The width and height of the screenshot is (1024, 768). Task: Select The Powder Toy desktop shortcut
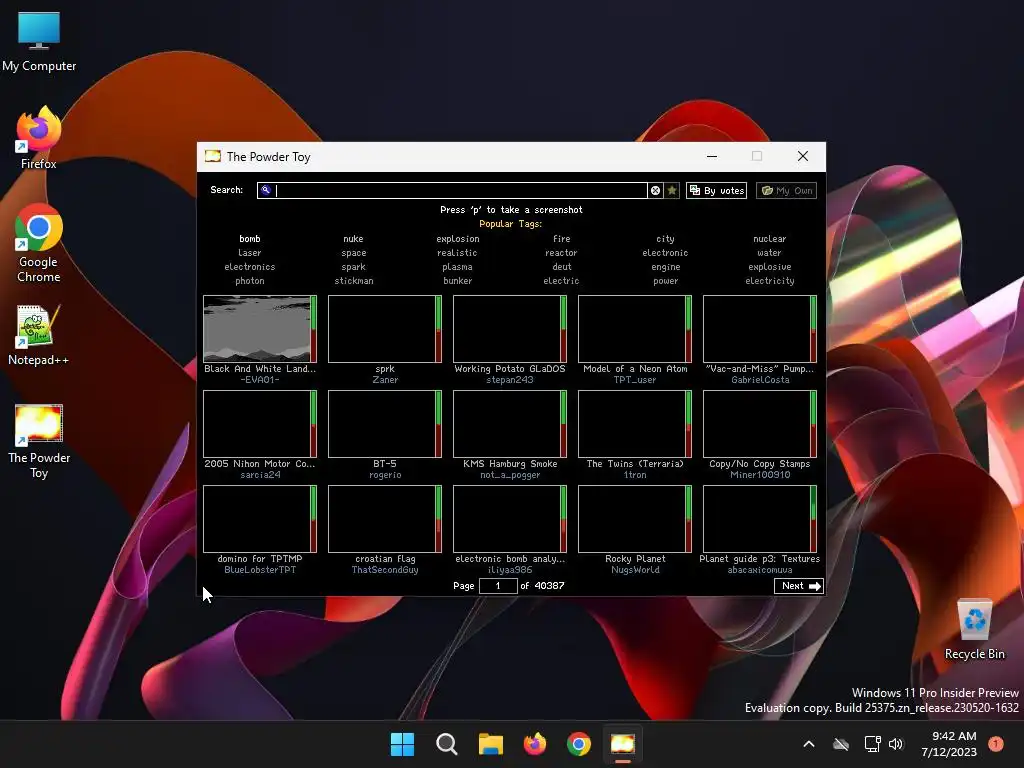39,441
